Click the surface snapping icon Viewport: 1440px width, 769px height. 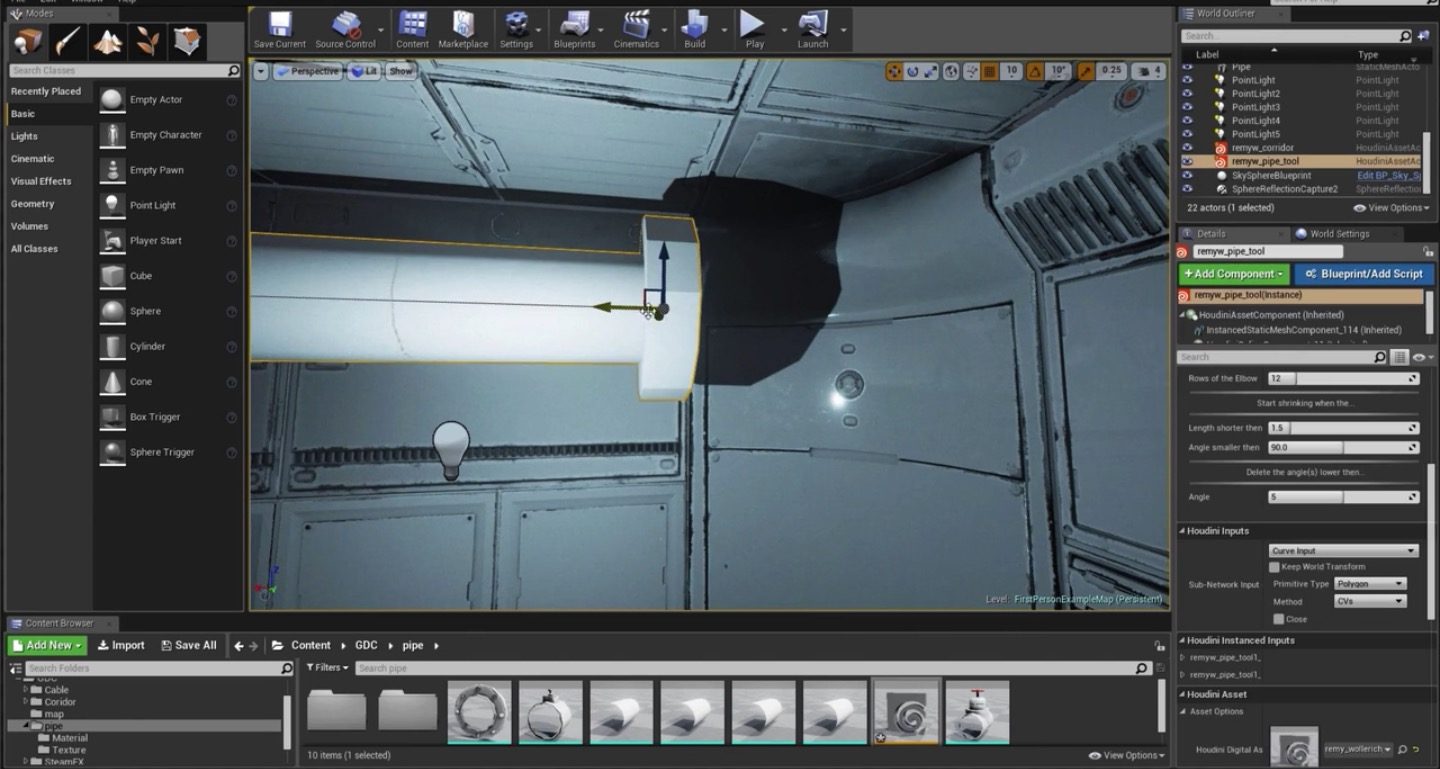(970, 71)
